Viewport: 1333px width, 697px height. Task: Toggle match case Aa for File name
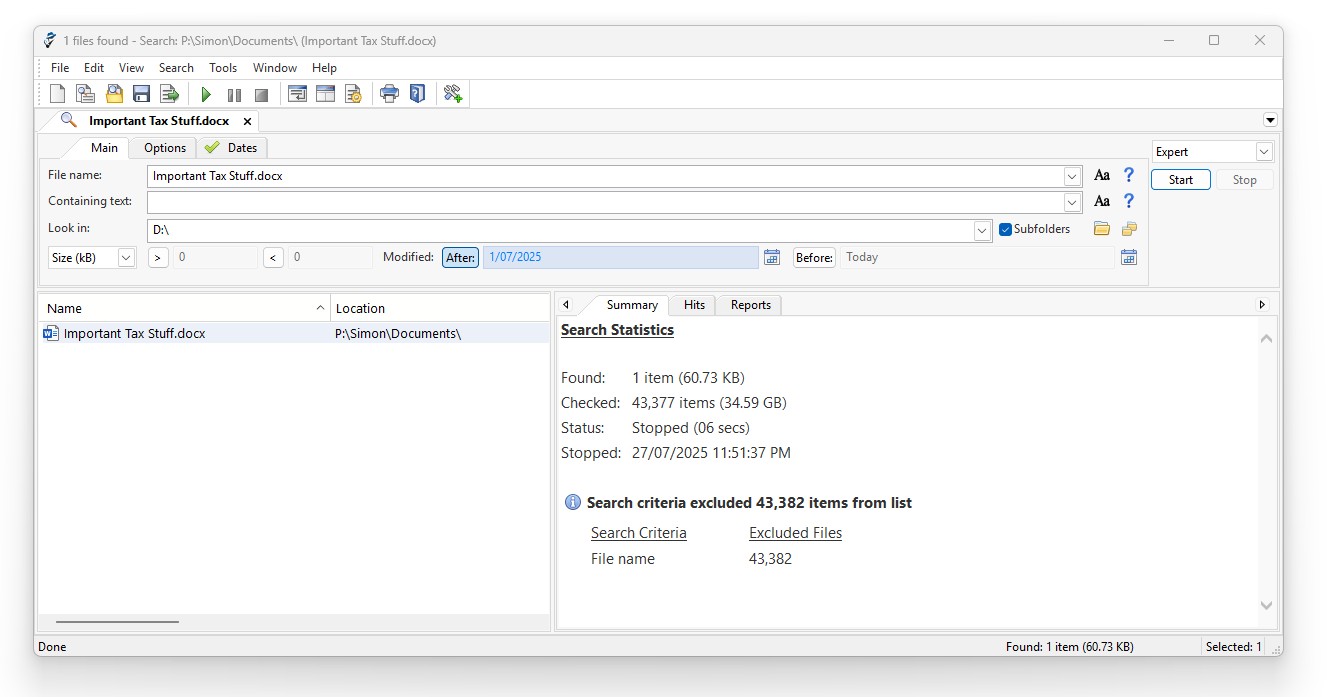(1102, 176)
